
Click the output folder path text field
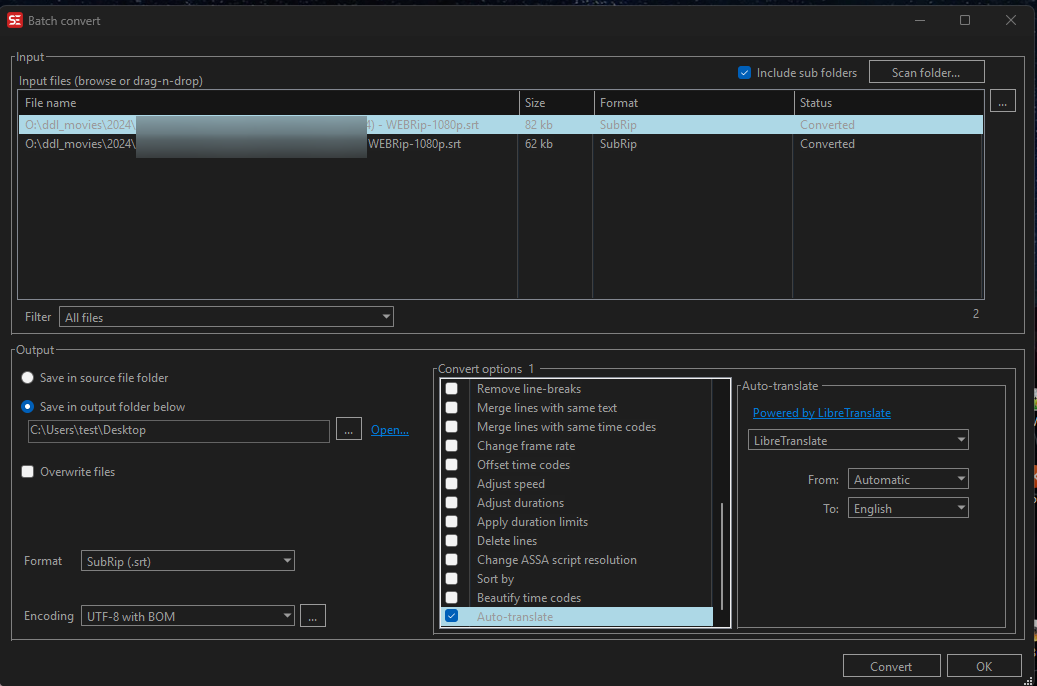178,431
